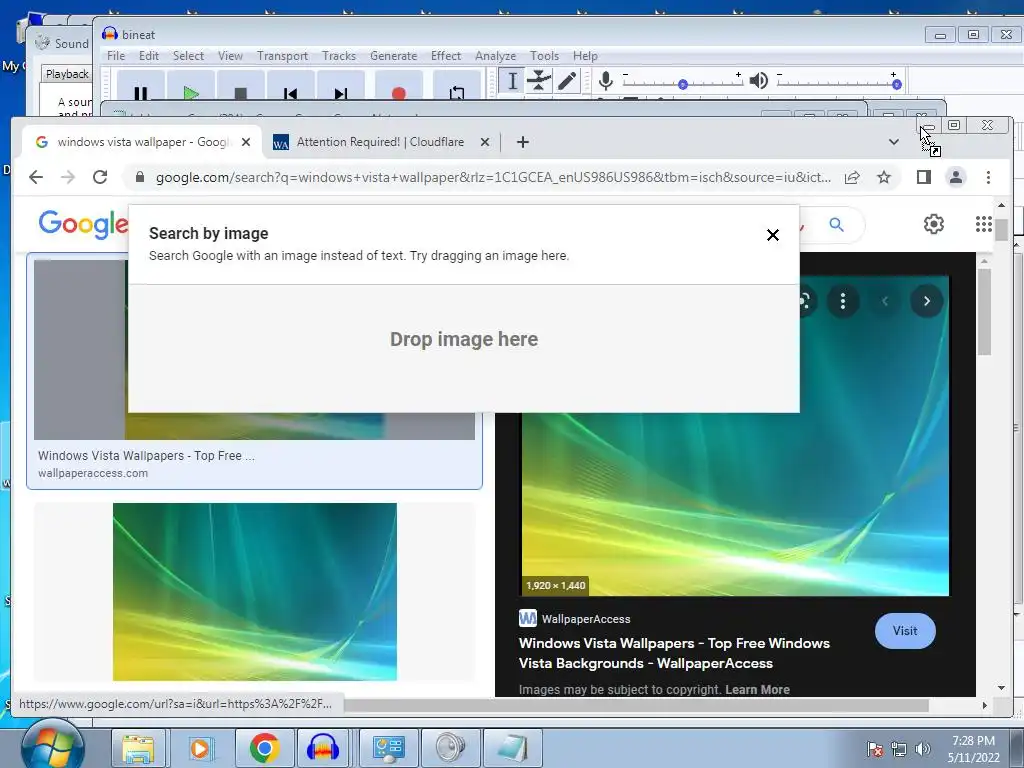Open Audacity Generate menu
The height and width of the screenshot is (768, 1024).
point(393,56)
